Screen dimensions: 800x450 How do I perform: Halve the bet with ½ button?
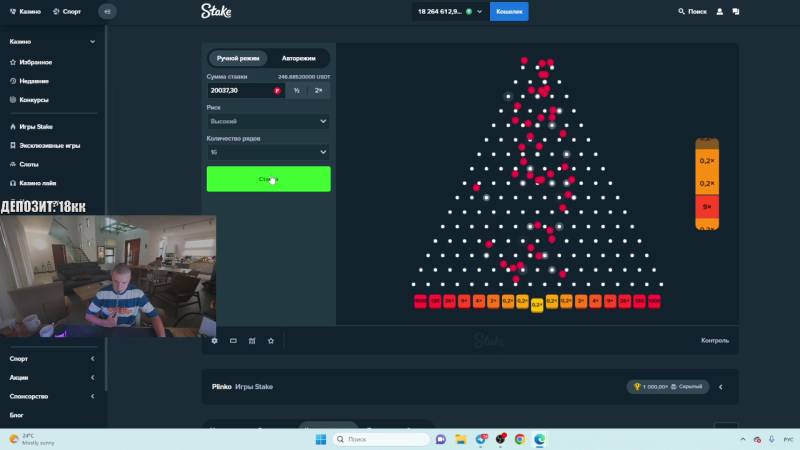tap(296, 90)
